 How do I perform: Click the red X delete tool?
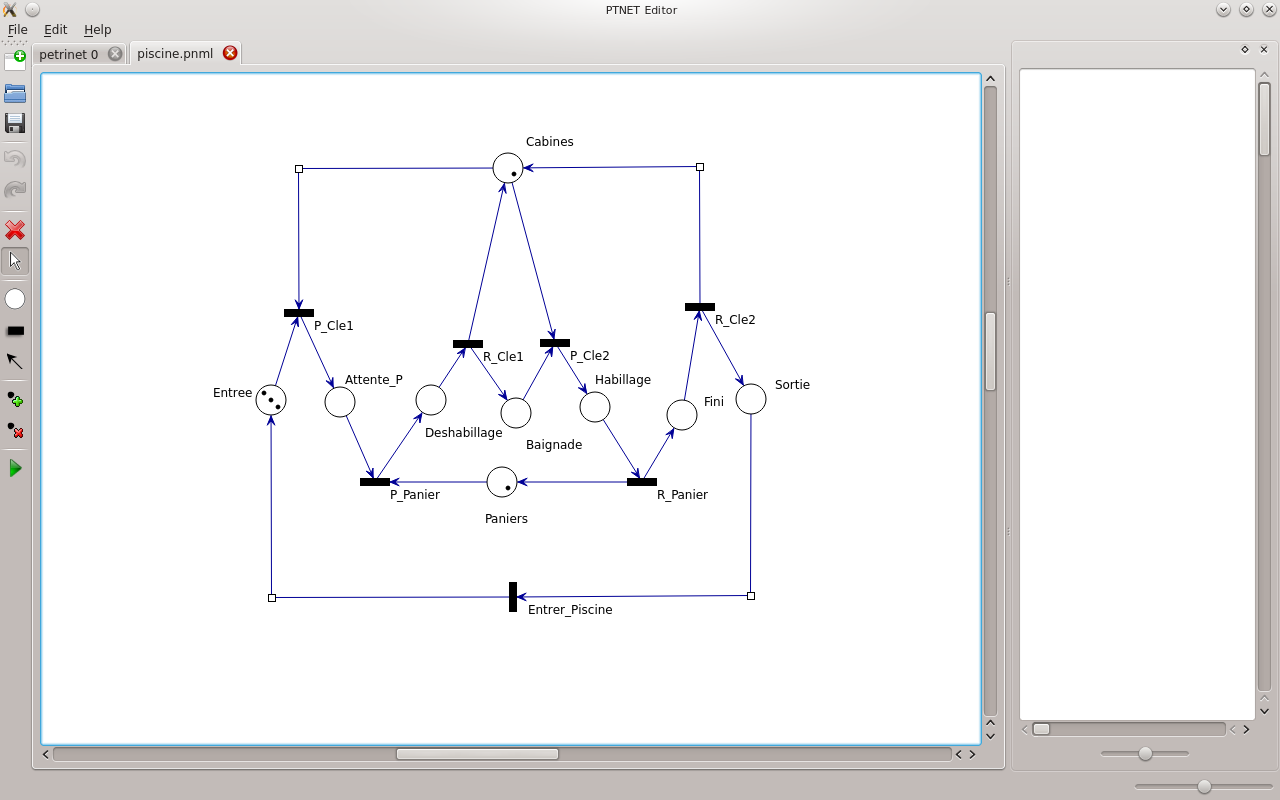tap(15, 230)
